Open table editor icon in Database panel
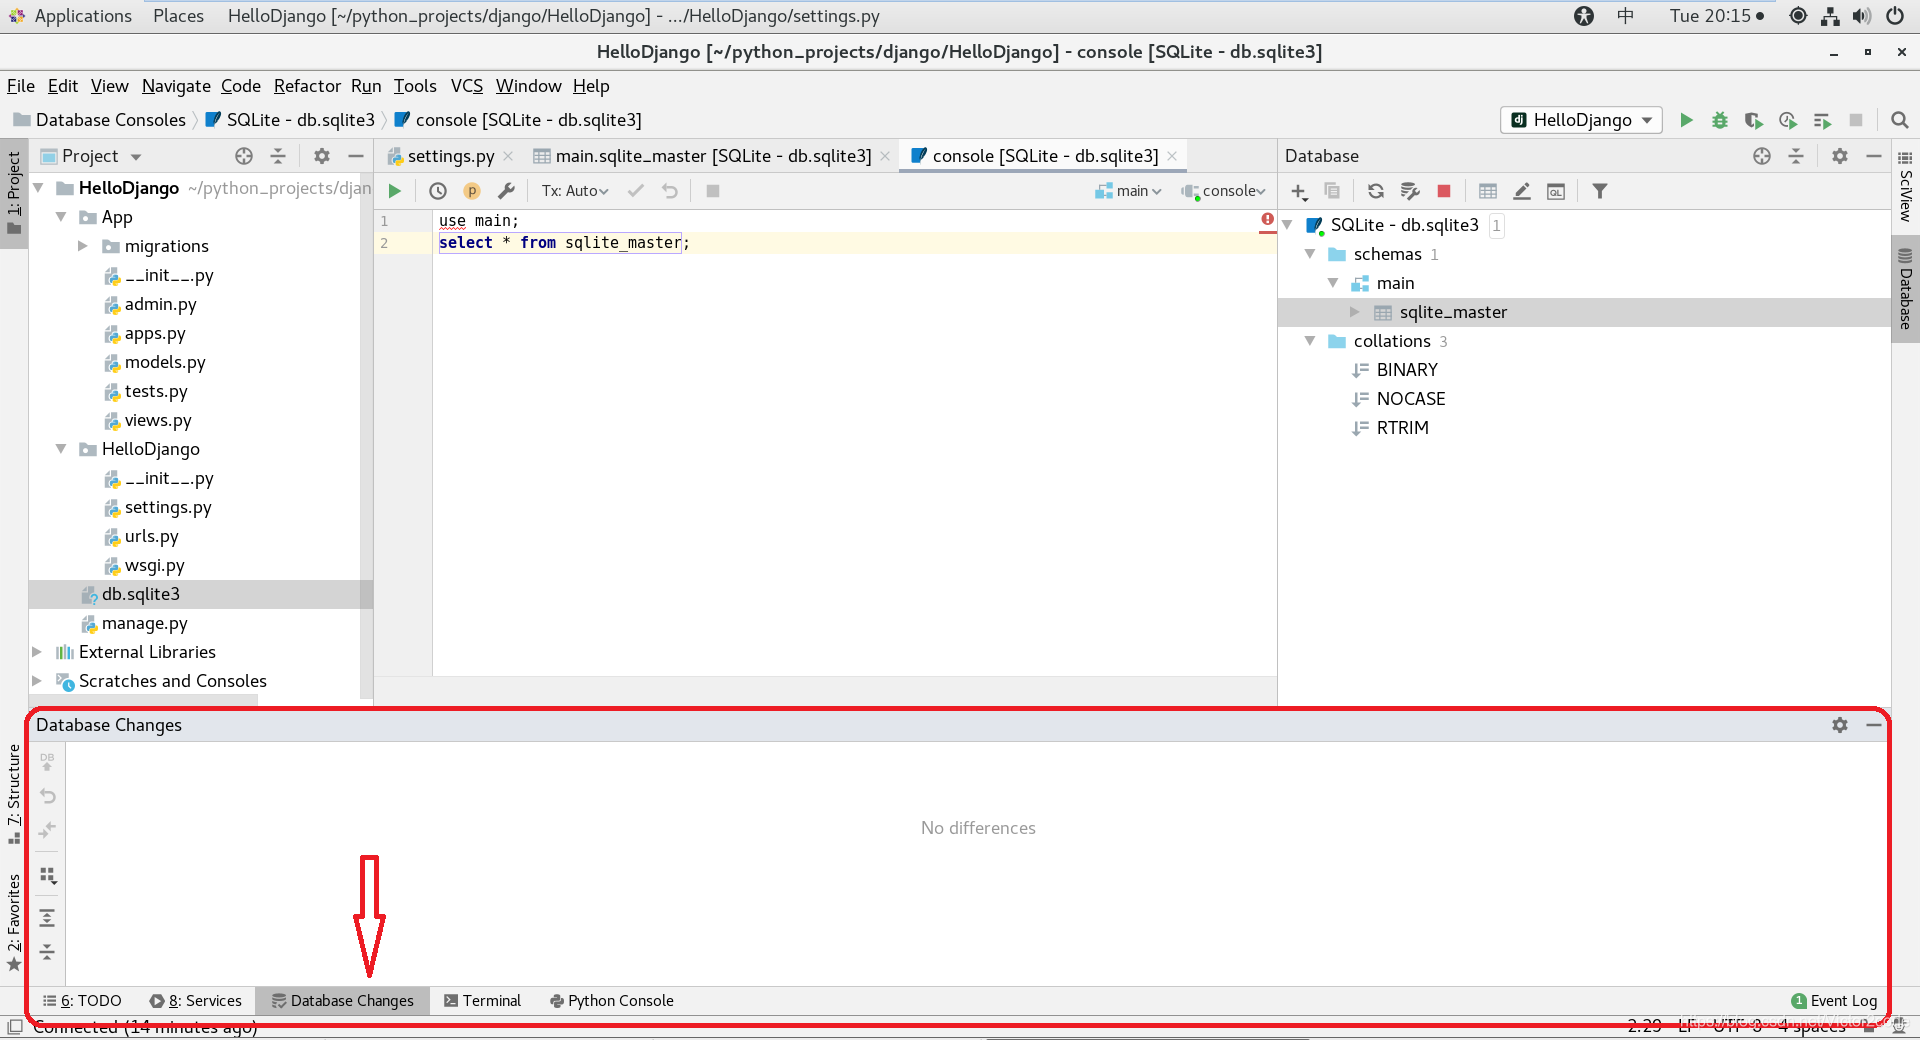The width and height of the screenshot is (1920, 1040). (1488, 191)
